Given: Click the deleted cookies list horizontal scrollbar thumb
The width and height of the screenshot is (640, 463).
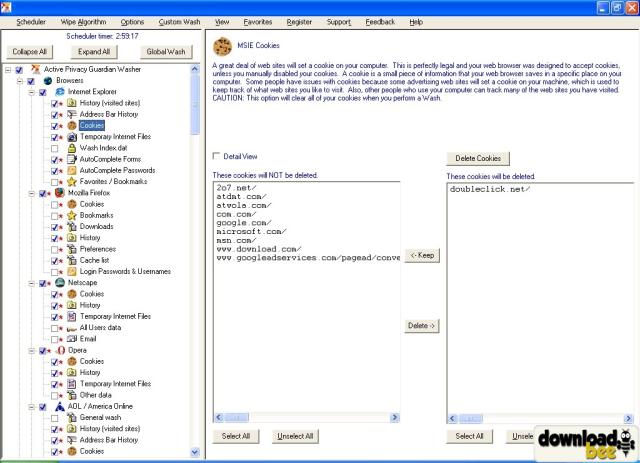Looking at the screenshot, I should coord(470,418).
